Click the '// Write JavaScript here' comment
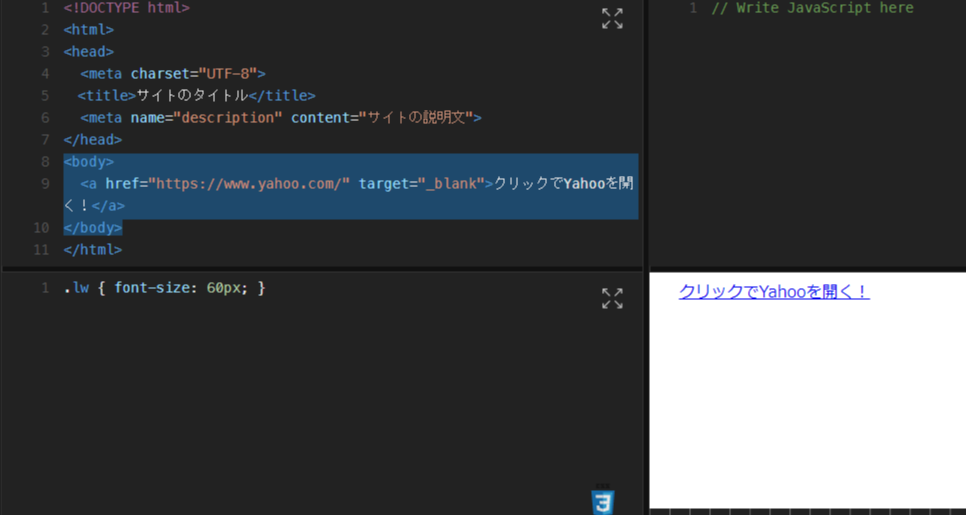The image size is (966, 515). click(812, 8)
